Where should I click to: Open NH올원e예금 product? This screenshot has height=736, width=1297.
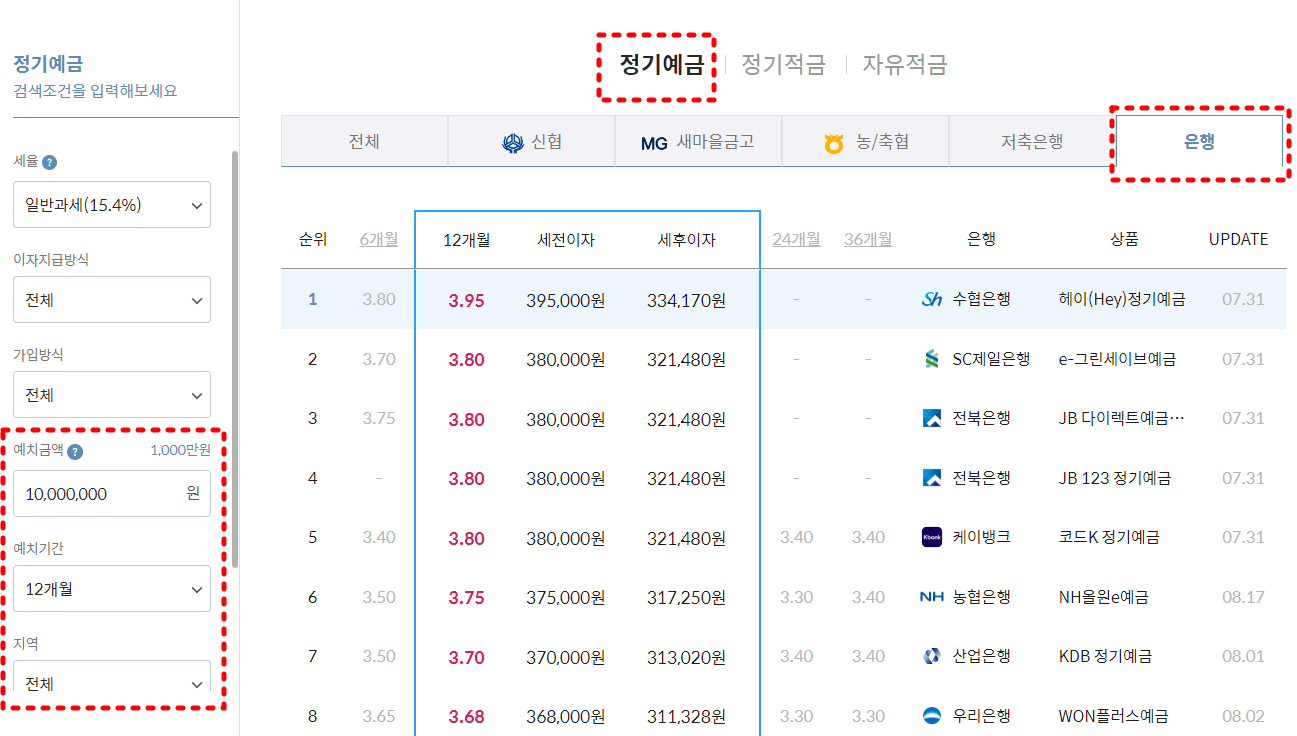1103,597
